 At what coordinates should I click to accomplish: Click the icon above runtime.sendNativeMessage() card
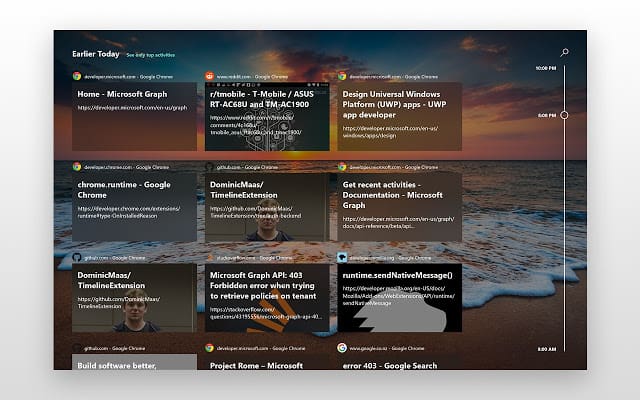(x=342, y=257)
